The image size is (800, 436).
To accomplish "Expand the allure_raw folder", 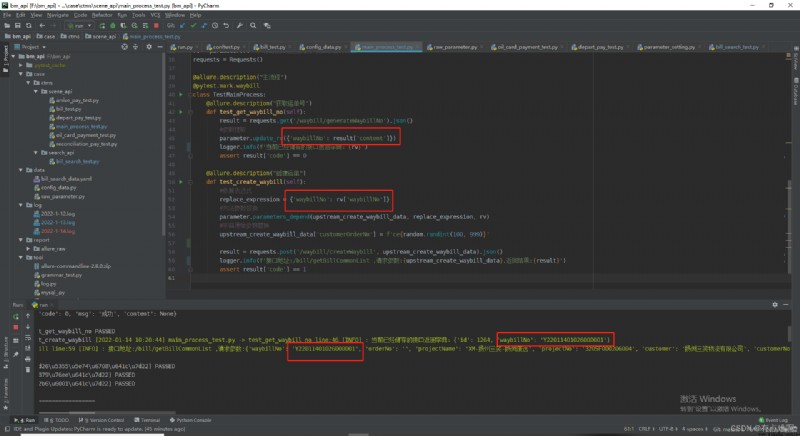I will [x=29, y=248].
